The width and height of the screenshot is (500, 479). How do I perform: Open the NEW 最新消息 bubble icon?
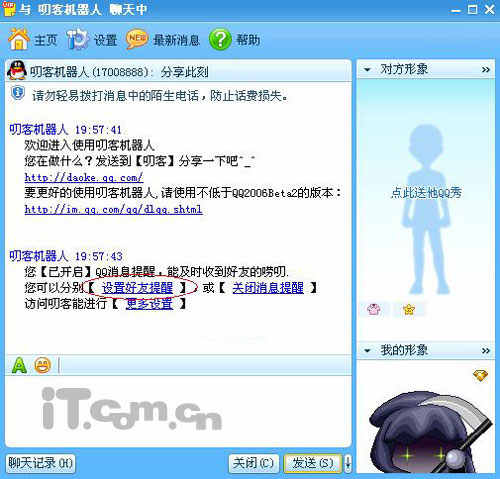tap(137, 39)
